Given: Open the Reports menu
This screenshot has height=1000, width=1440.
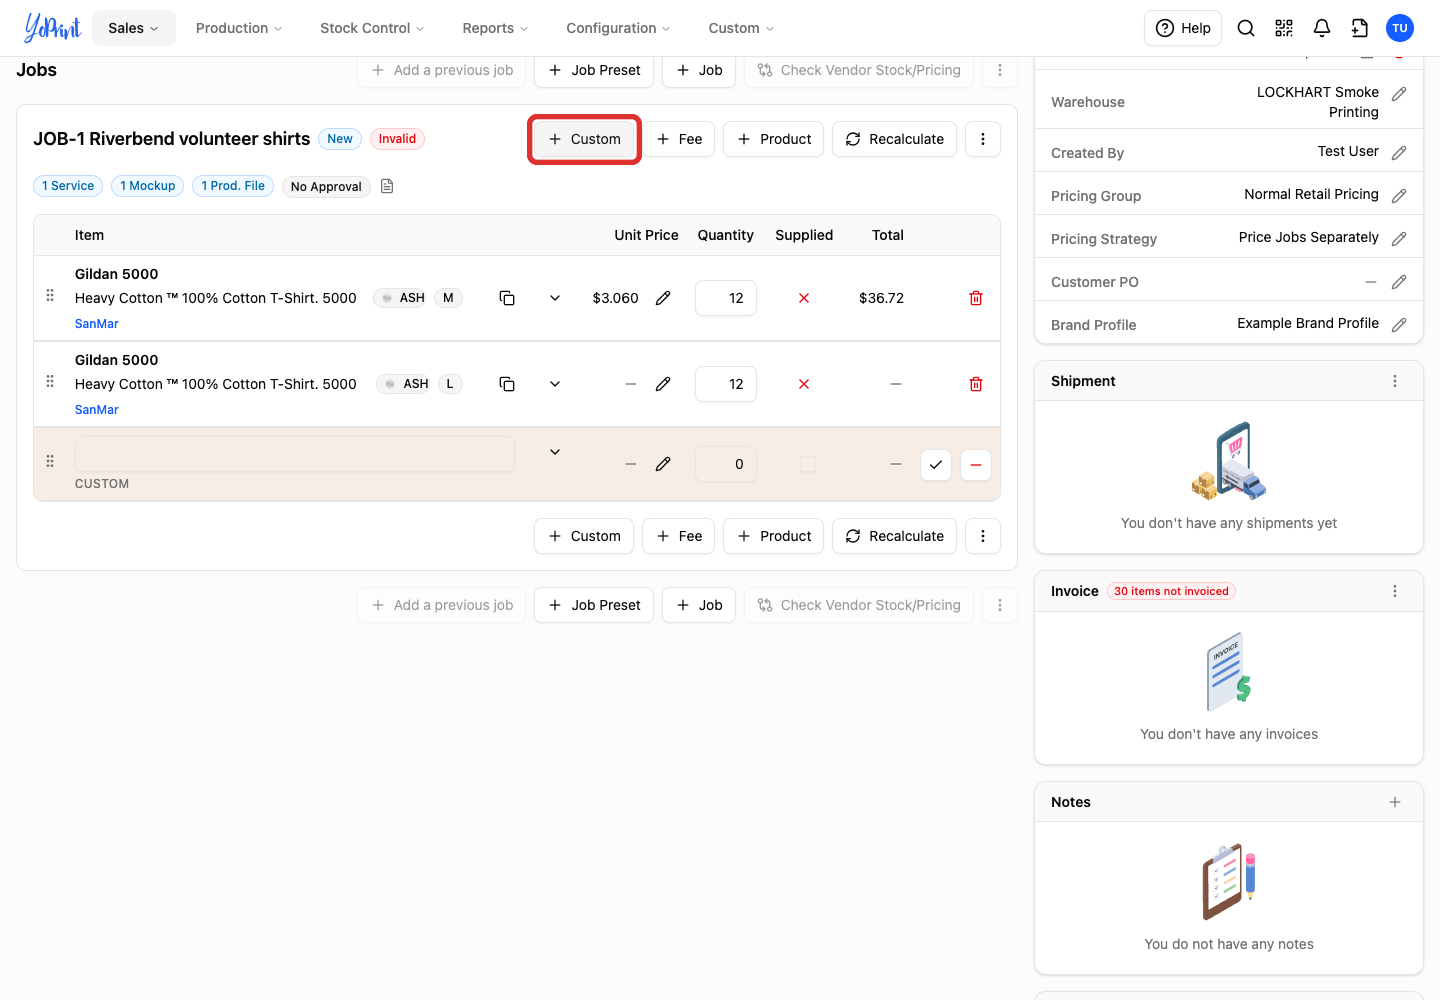Looking at the screenshot, I should coord(495,28).
